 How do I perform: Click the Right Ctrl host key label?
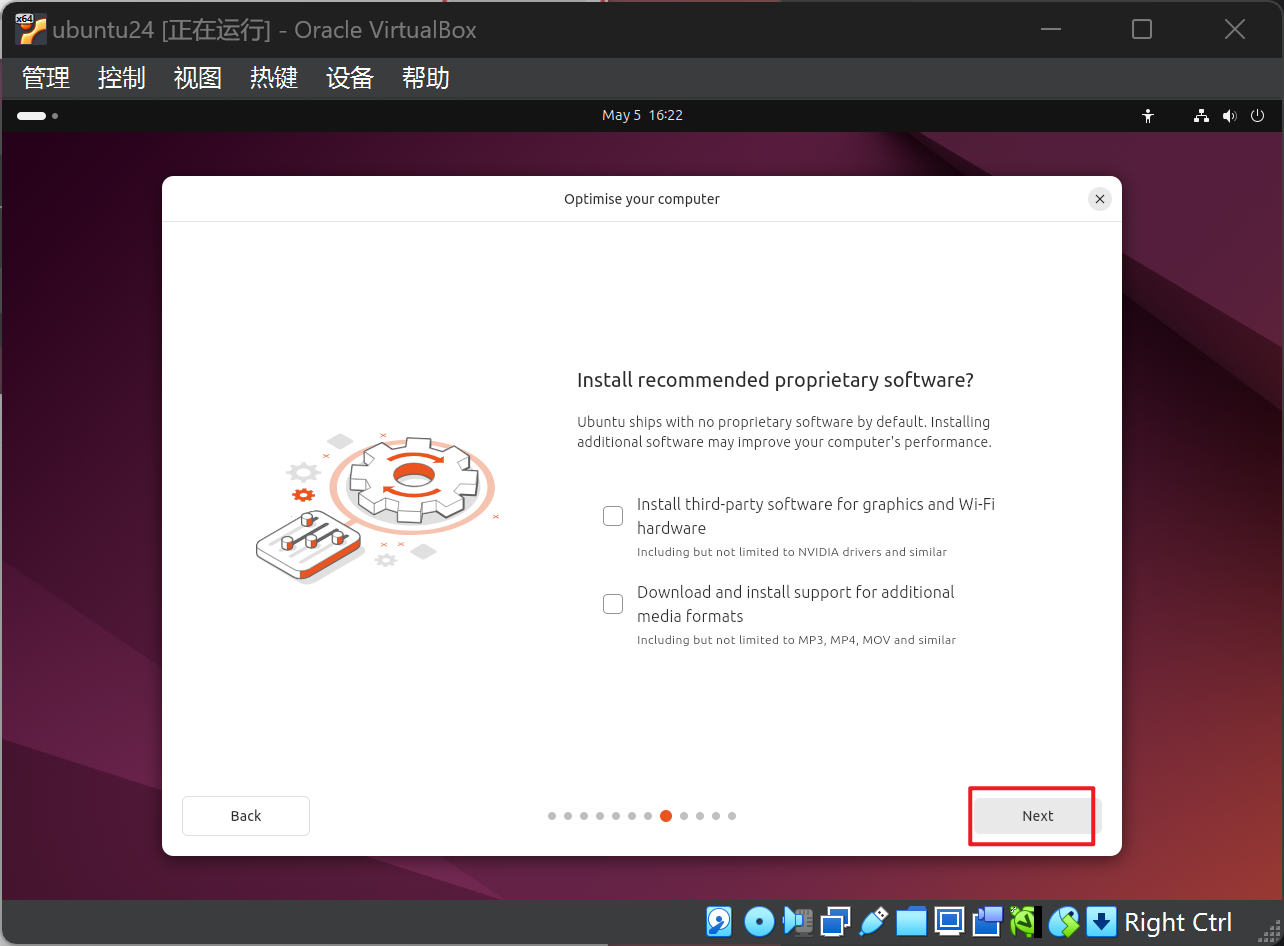pos(1178,922)
